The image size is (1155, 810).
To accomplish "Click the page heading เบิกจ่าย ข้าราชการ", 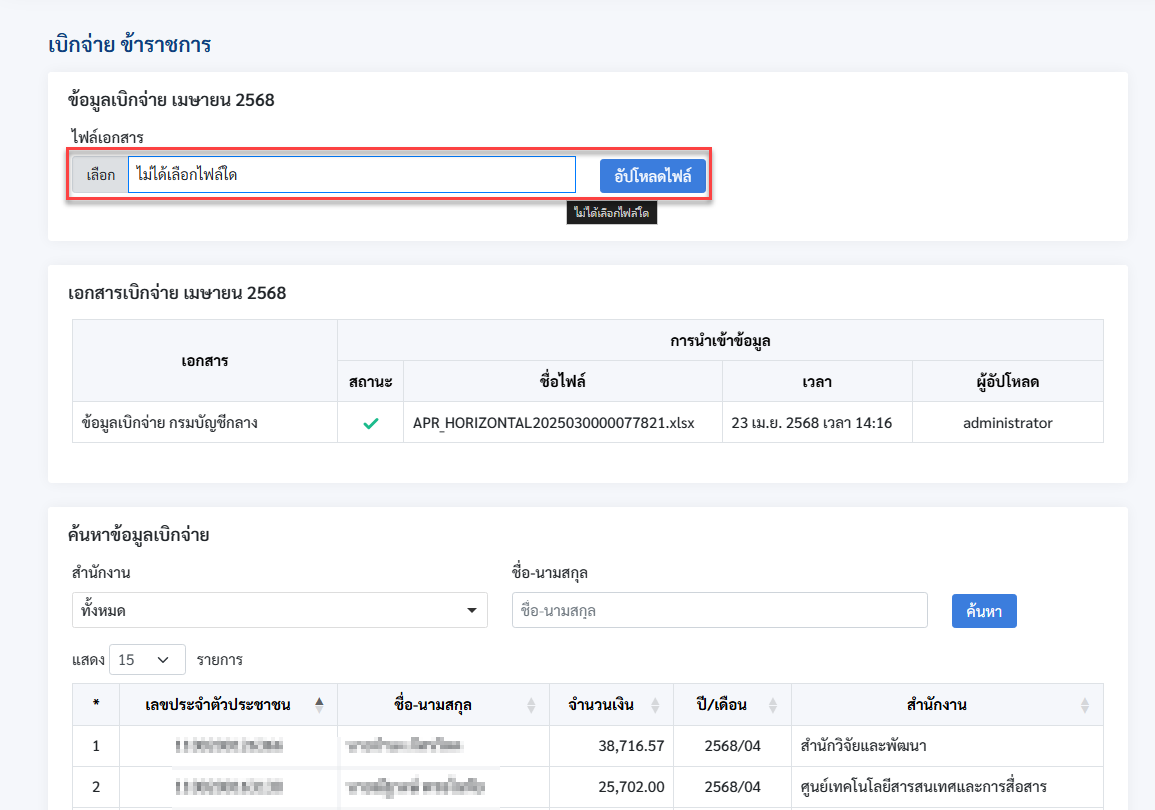I will [x=130, y=45].
